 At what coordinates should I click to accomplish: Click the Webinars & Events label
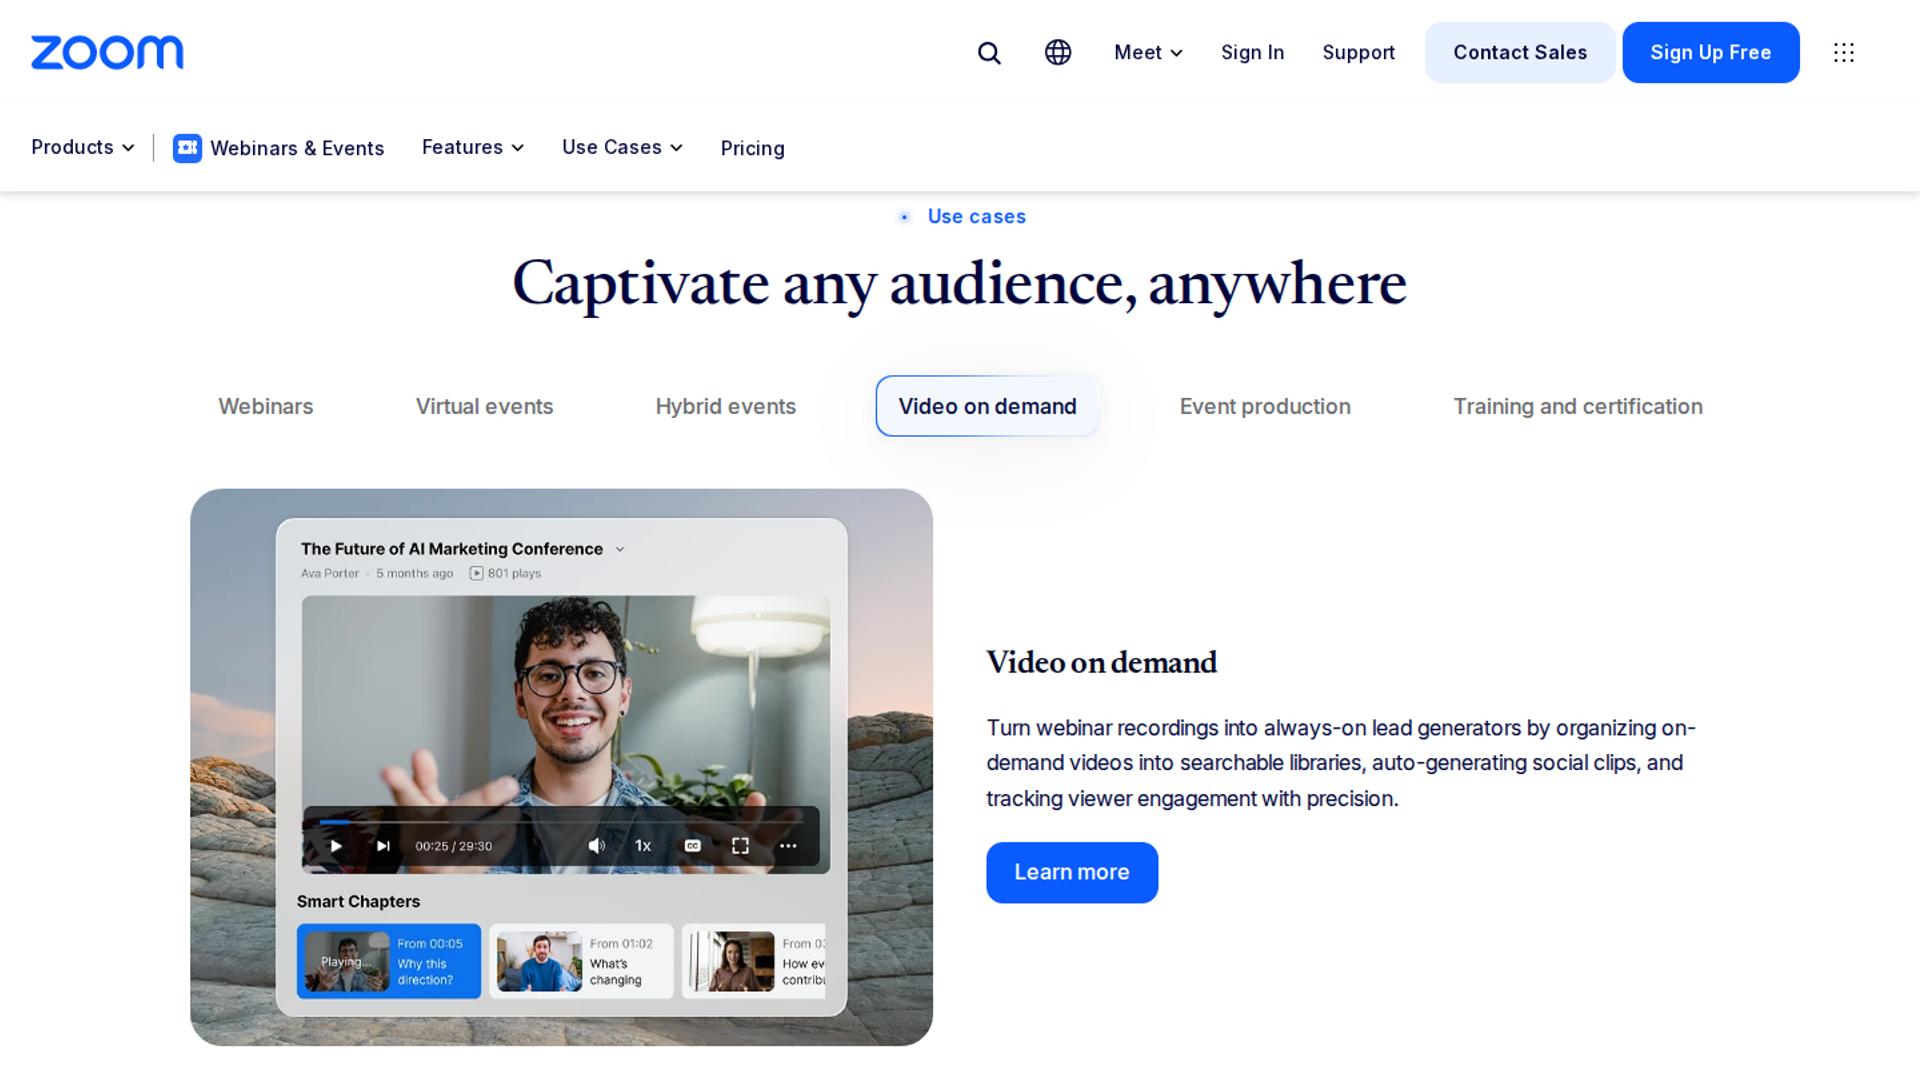coord(297,148)
